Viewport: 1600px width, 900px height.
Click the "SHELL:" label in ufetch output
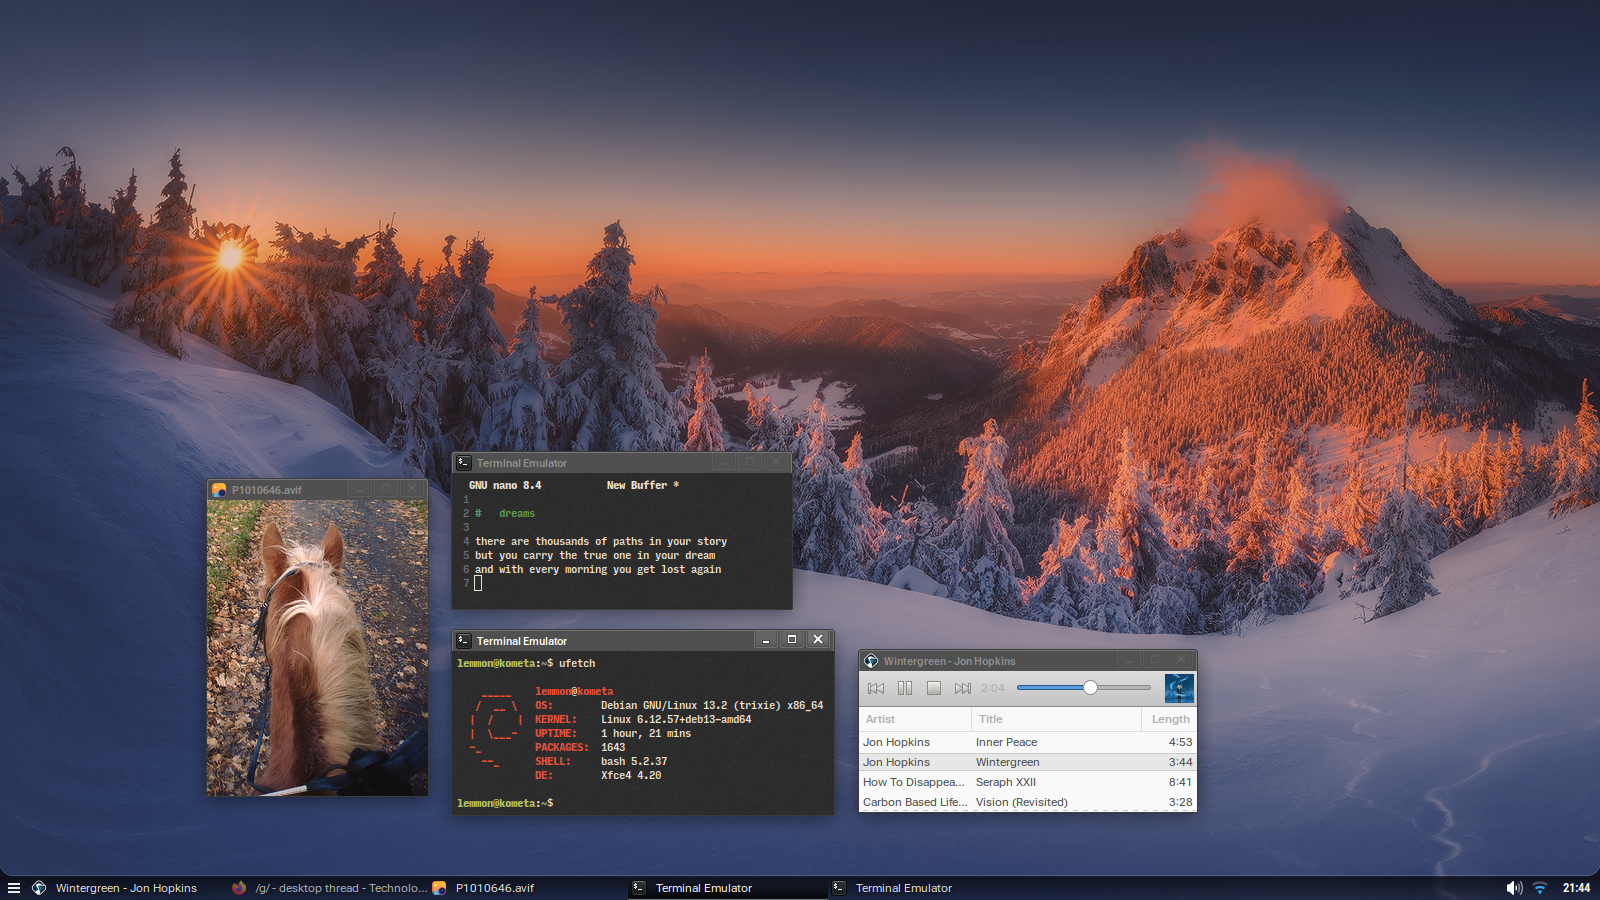tap(553, 761)
